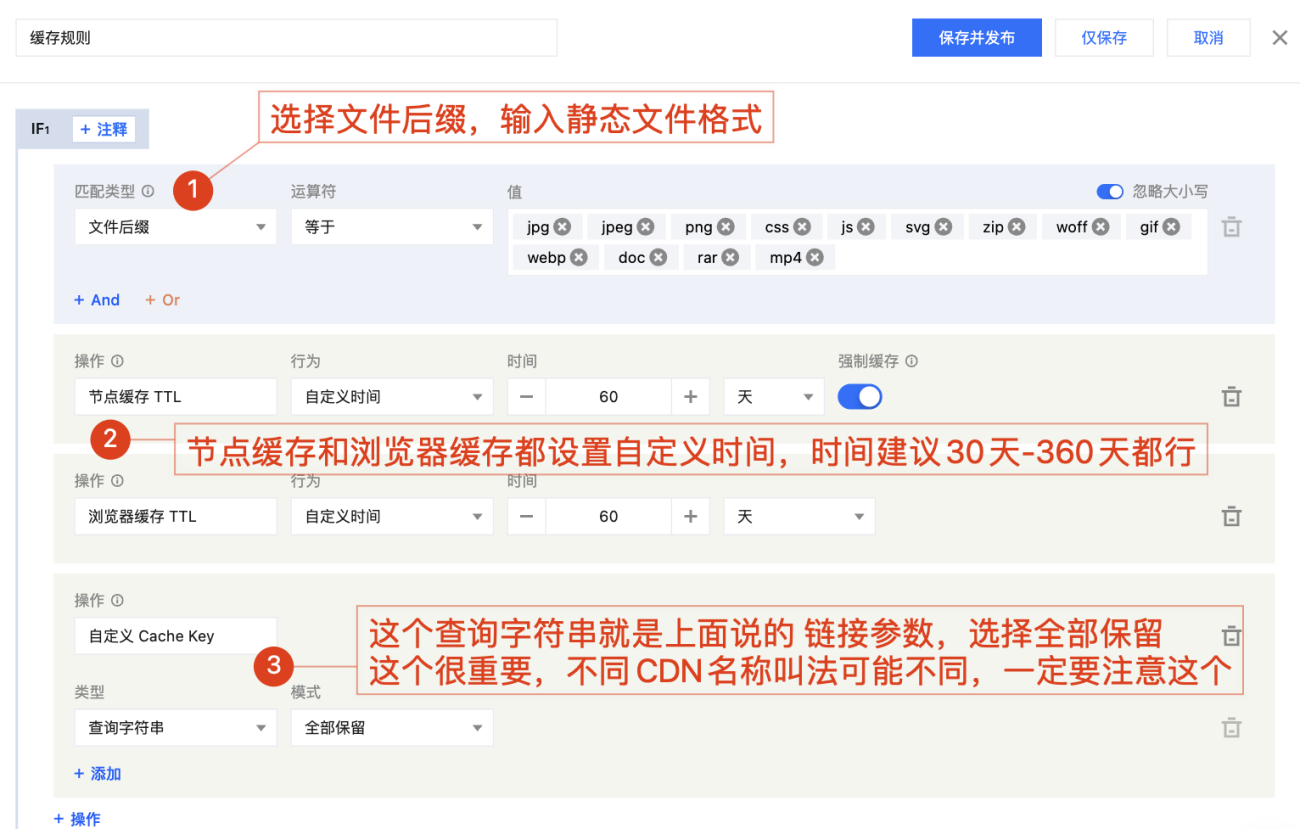
Task: Remove the "jpg" file suffix tag
Action: (562, 226)
